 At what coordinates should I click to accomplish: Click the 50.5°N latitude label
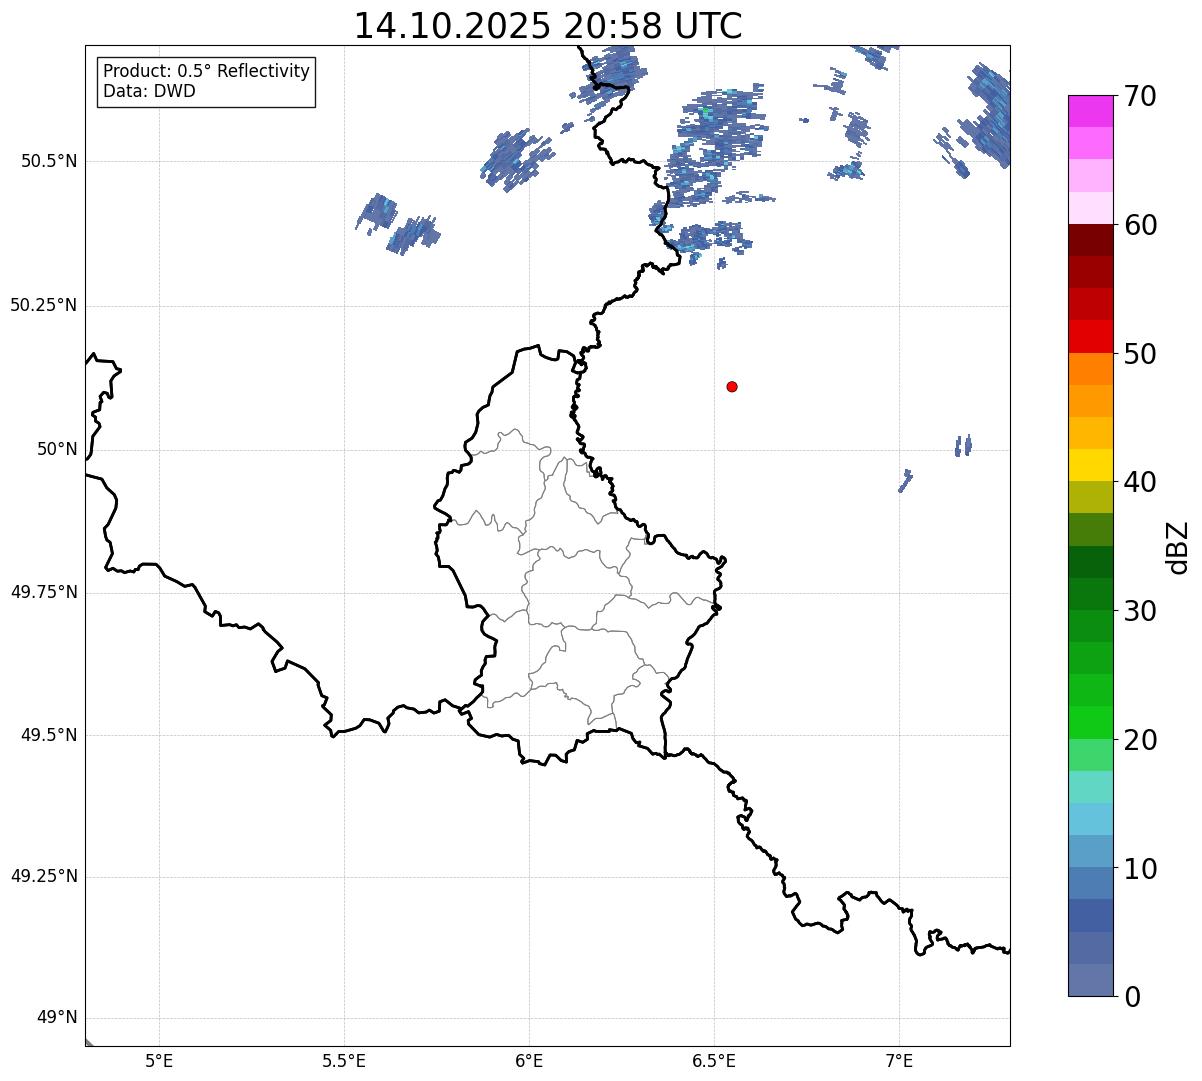click(x=49, y=161)
